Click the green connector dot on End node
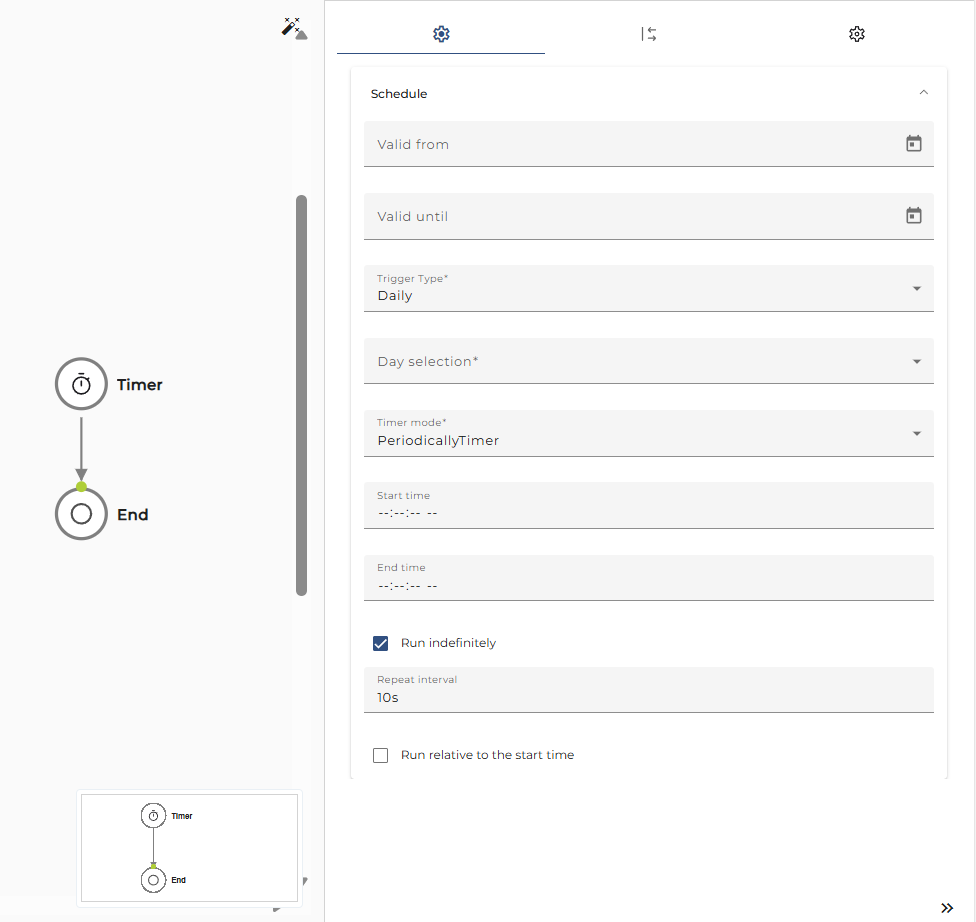The image size is (976, 922). click(x=81, y=486)
